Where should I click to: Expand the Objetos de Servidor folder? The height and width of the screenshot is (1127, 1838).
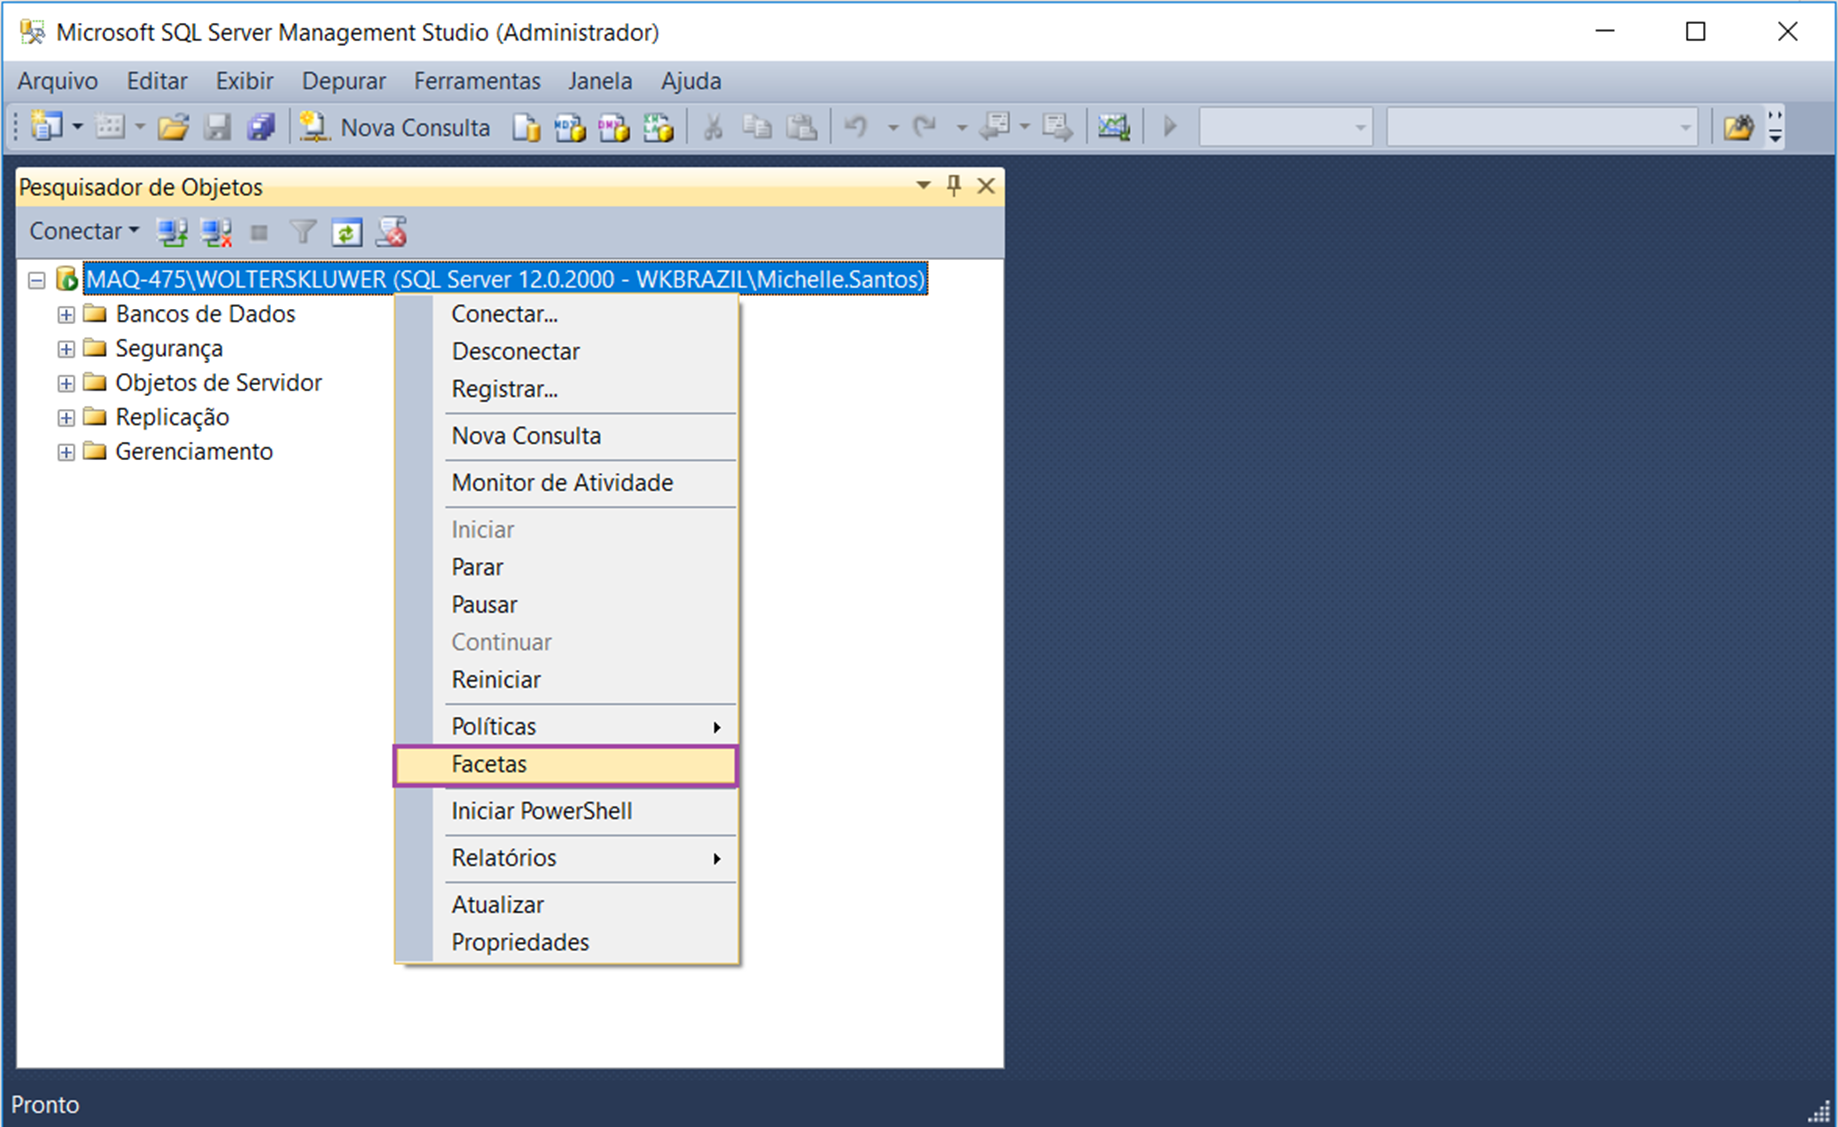tap(66, 384)
